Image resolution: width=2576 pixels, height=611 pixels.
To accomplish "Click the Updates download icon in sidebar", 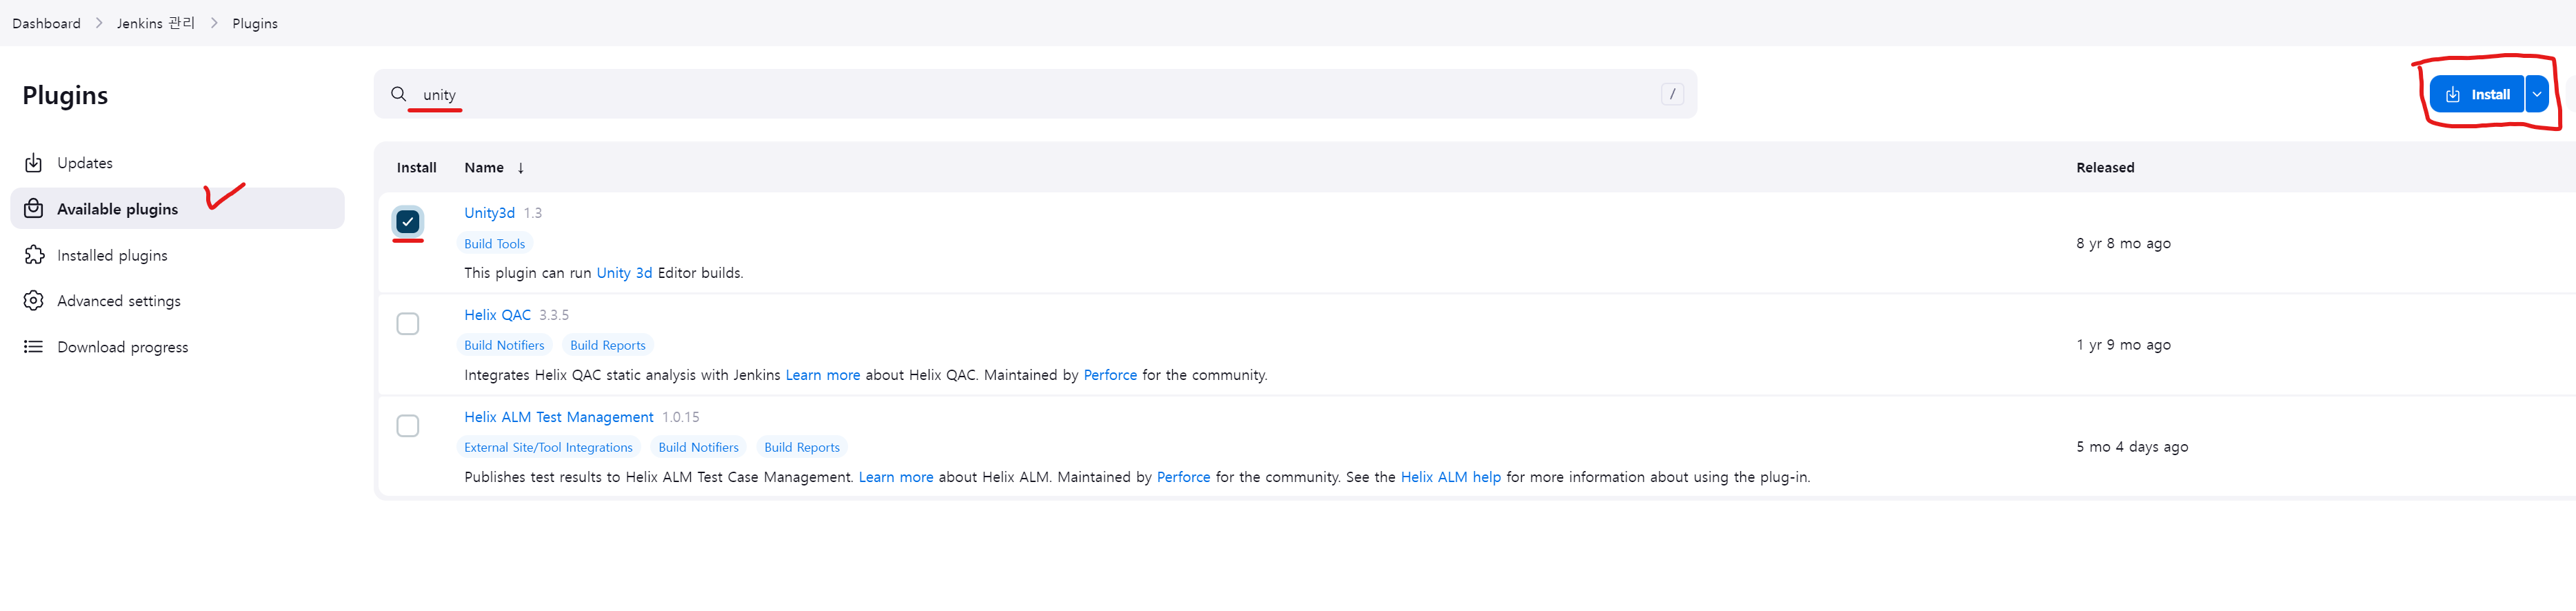I will pyautogui.click(x=33, y=163).
